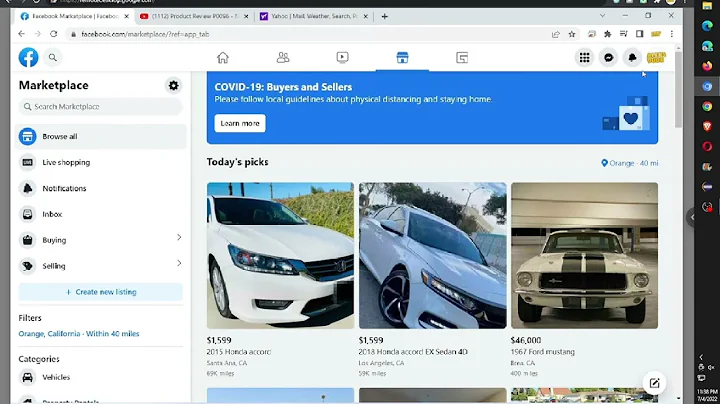Open the 1967 Ford mustang listing title
The image size is (720, 404).
click(542, 352)
